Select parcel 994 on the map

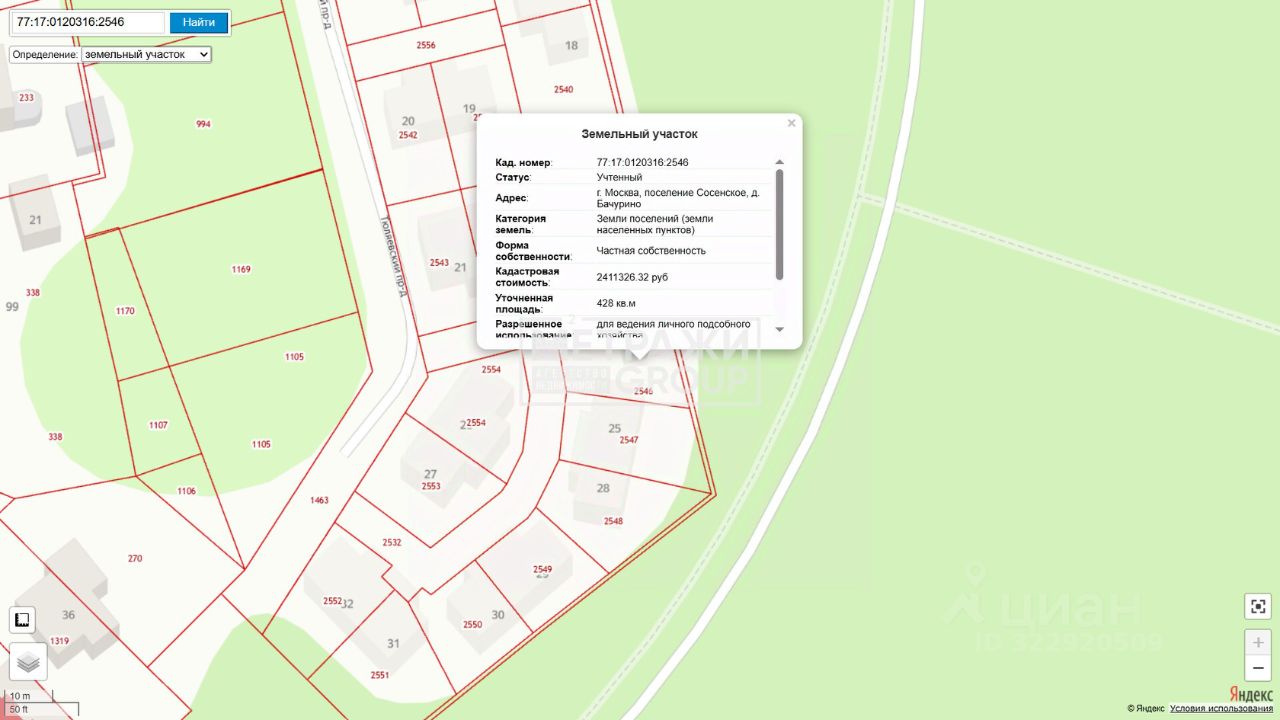coord(204,124)
